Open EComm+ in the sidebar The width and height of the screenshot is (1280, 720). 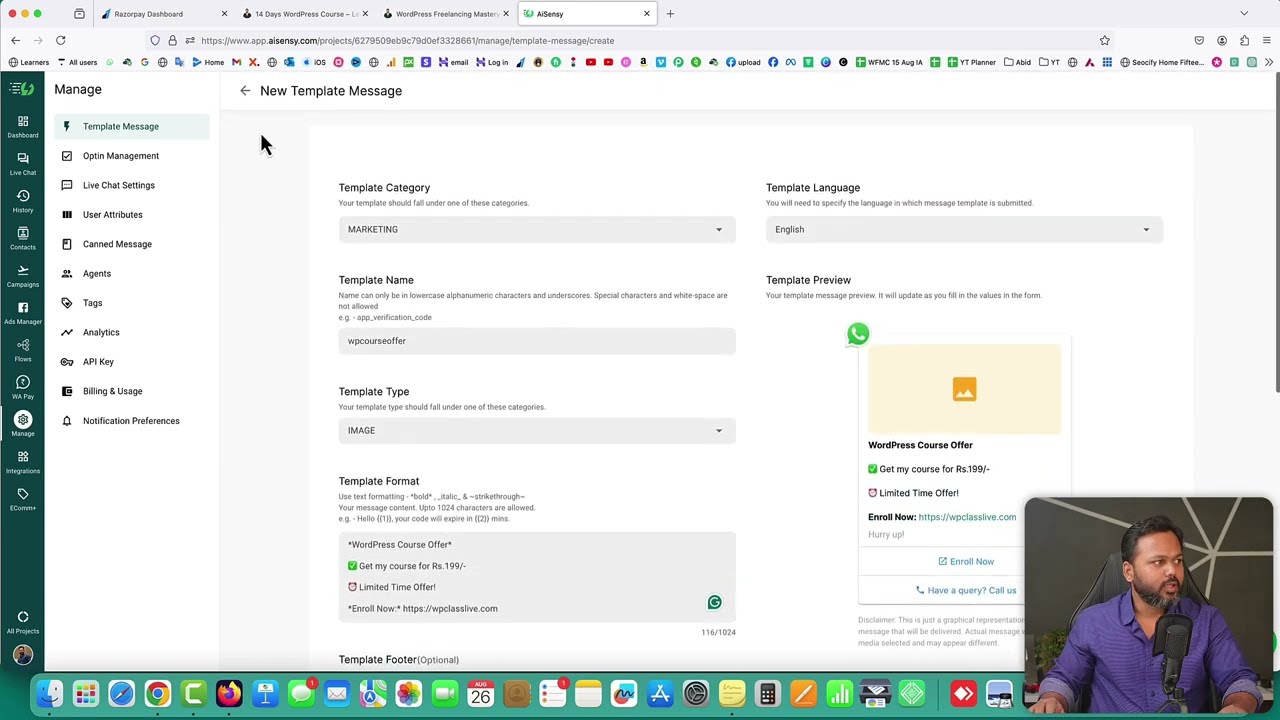coord(22,499)
